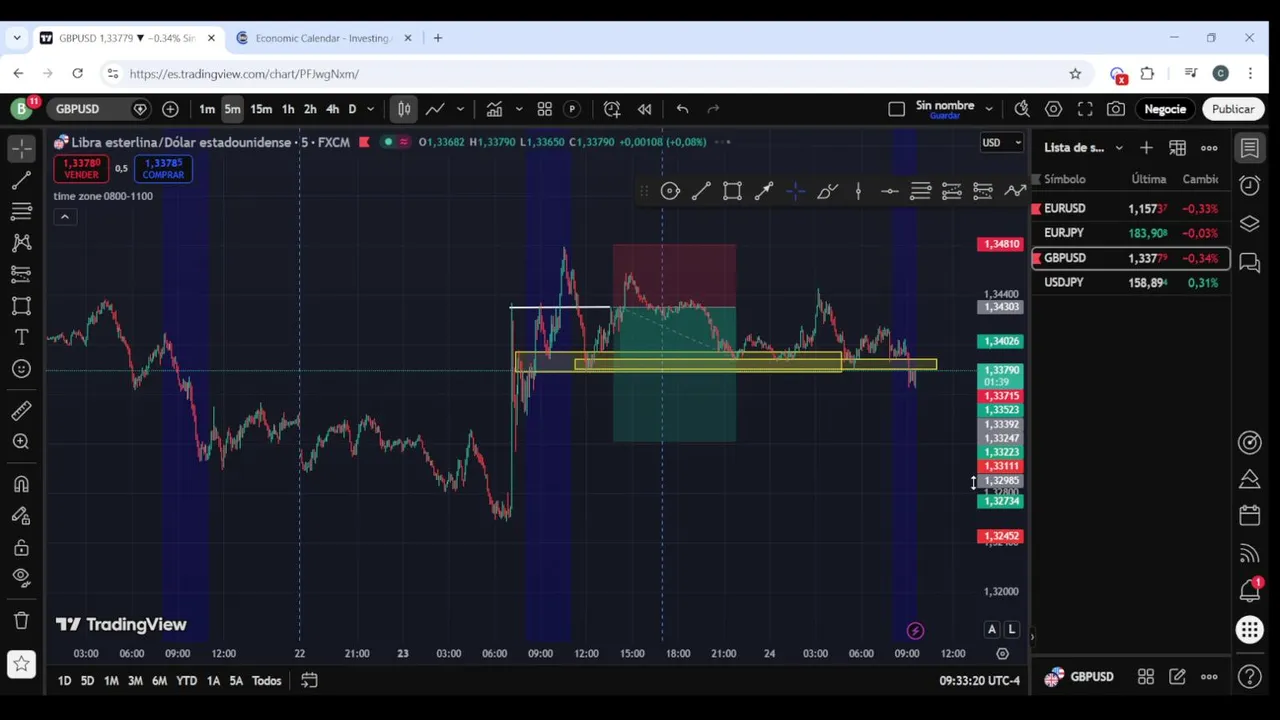Open chart settings hexagon icon

point(1053,109)
